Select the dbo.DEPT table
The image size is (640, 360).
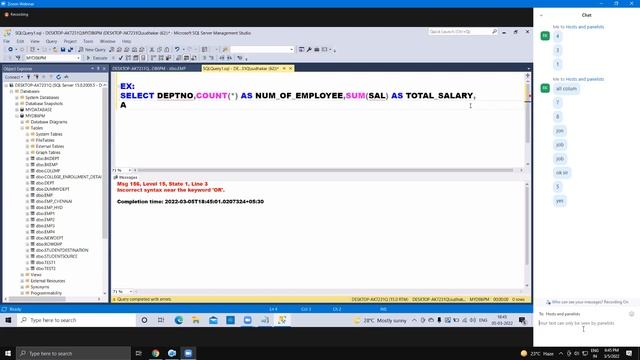pos(45,183)
